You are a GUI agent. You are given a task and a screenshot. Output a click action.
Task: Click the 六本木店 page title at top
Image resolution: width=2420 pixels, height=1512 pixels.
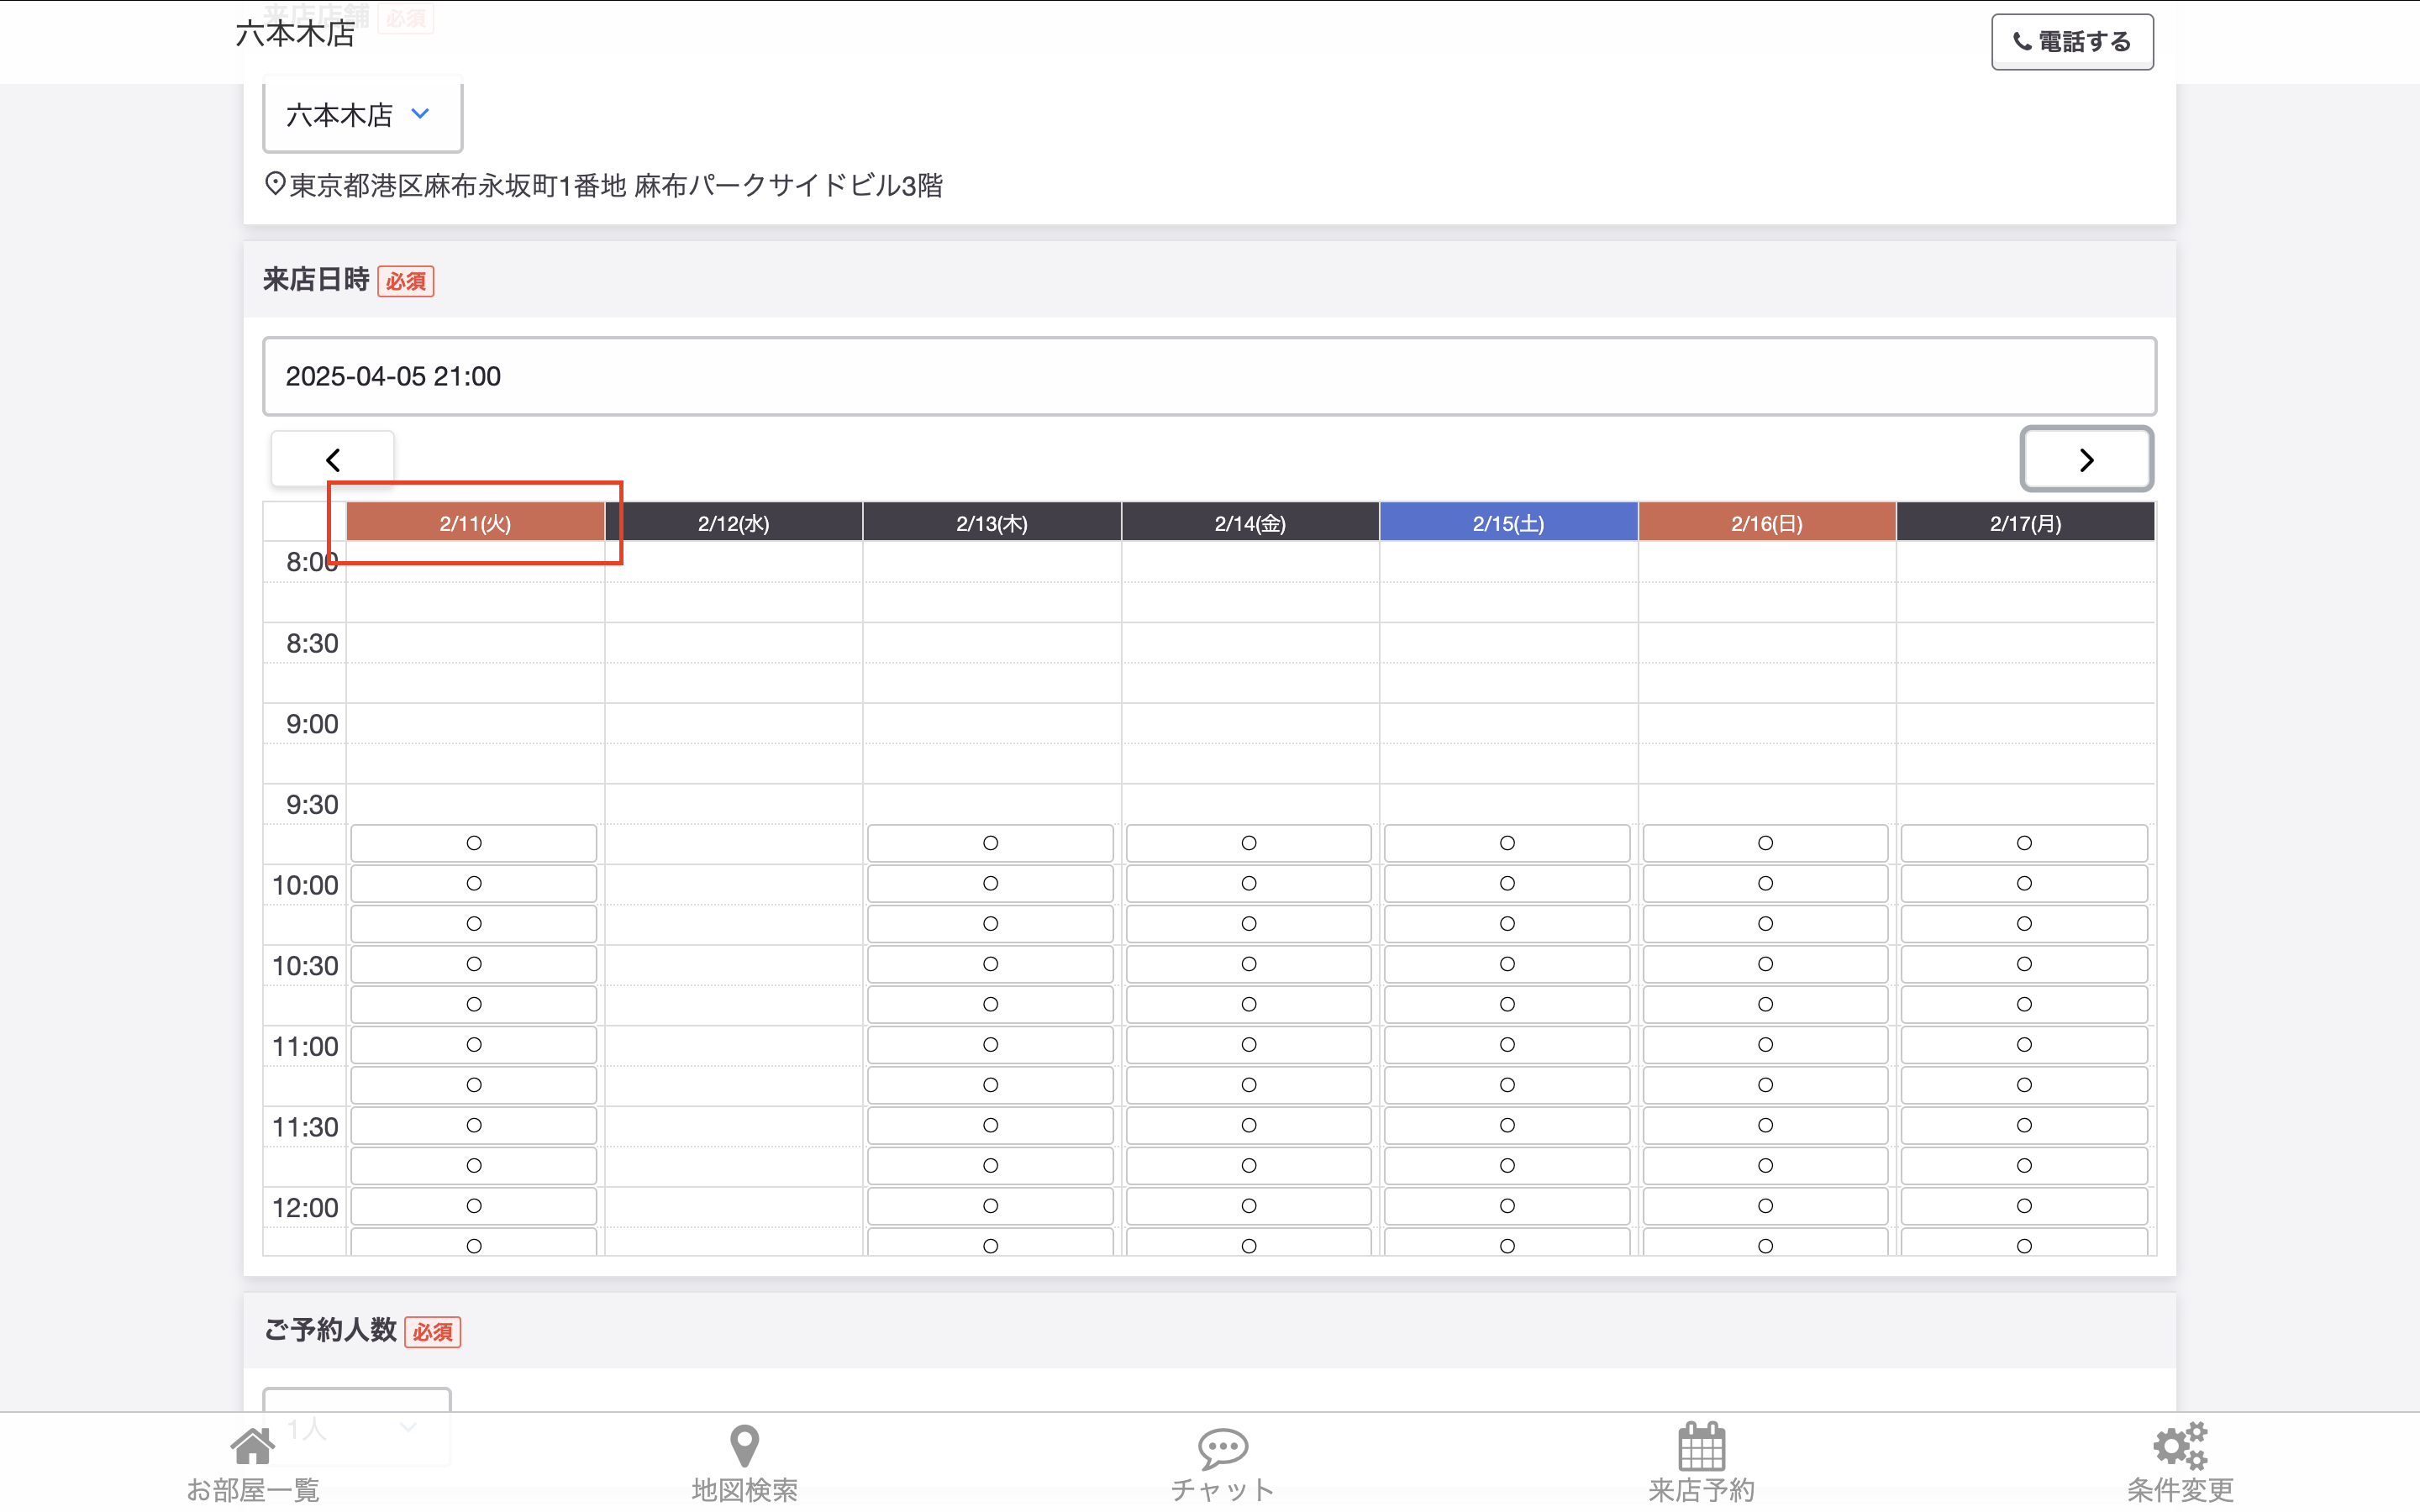pos(295,35)
